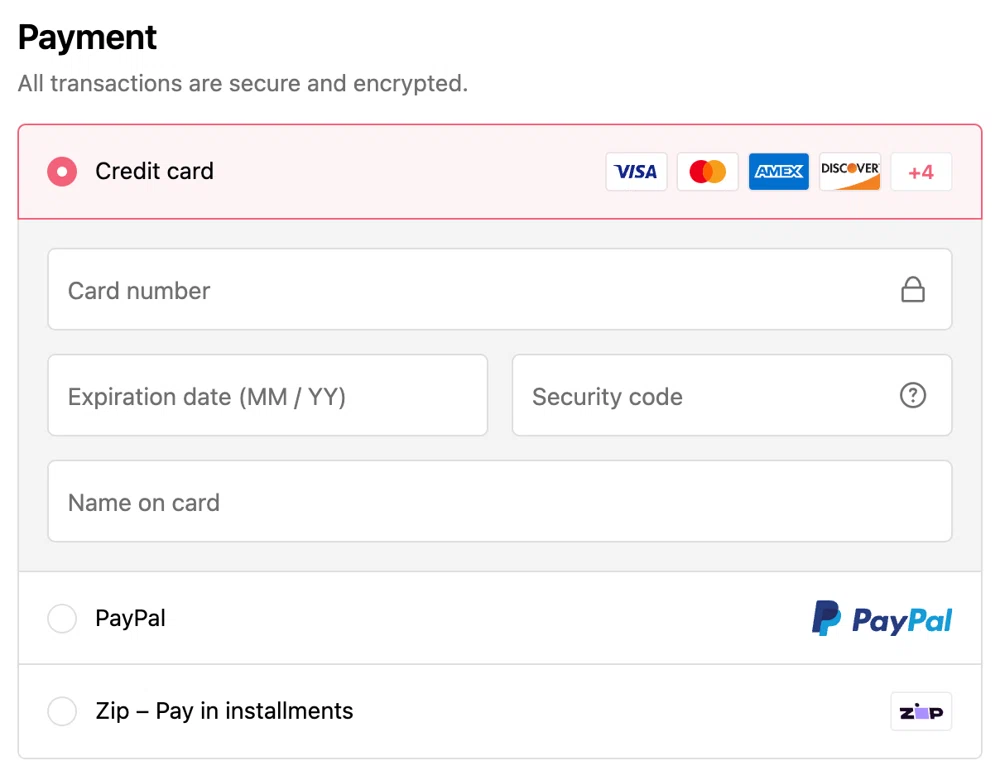The height and width of the screenshot is (772, 1000).
Task: Click the Name on card field
Action: click(x=500, y=502)
